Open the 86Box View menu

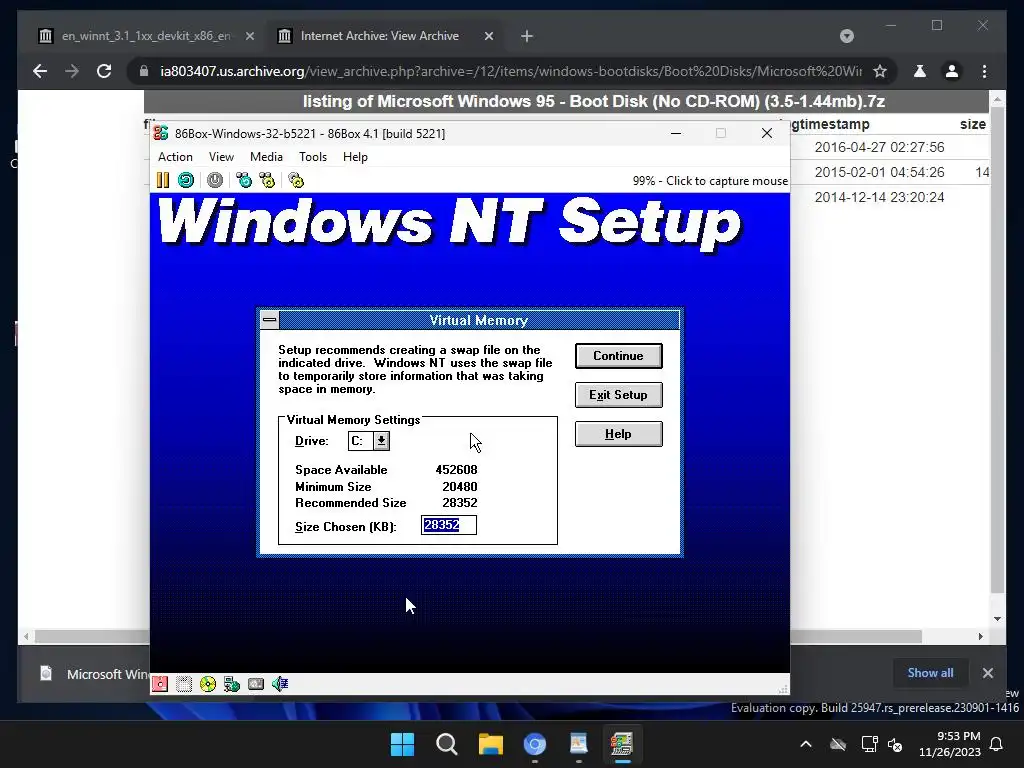(x=221, y=157)
